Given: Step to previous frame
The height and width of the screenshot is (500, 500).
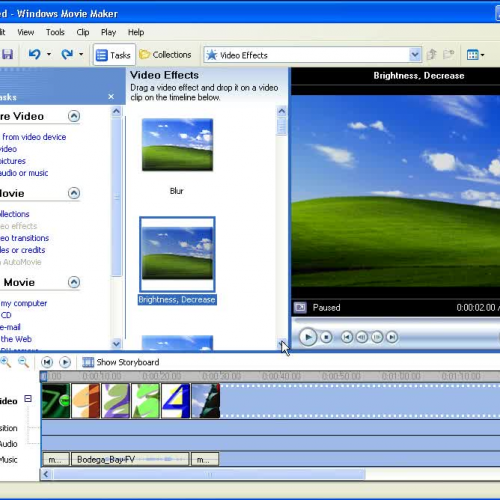Looking at the screenshot, I should coord(362,337).
